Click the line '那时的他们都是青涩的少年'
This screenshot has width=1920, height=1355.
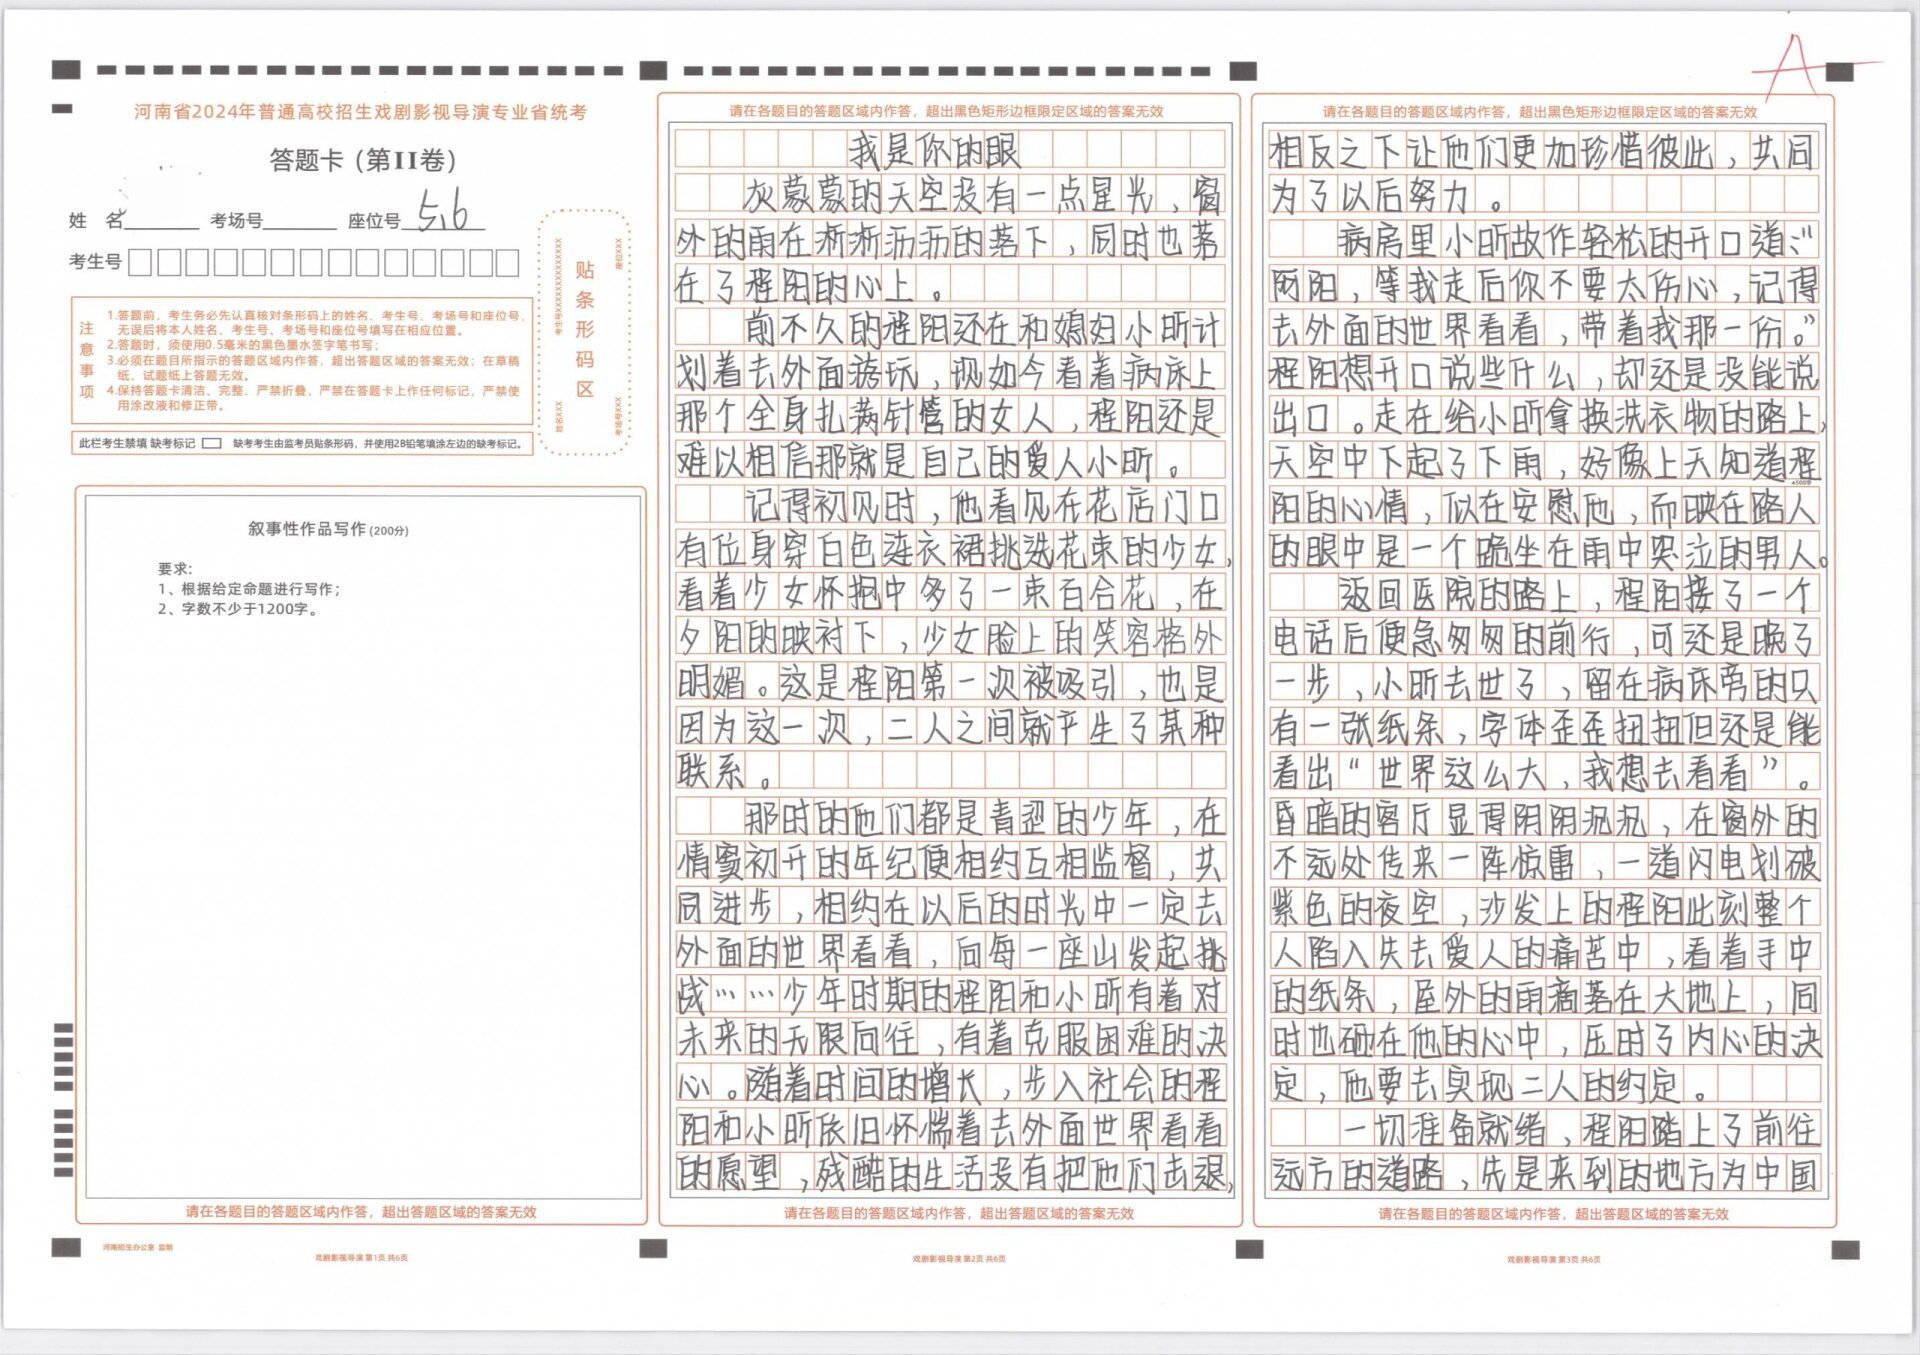coord(982,819)
